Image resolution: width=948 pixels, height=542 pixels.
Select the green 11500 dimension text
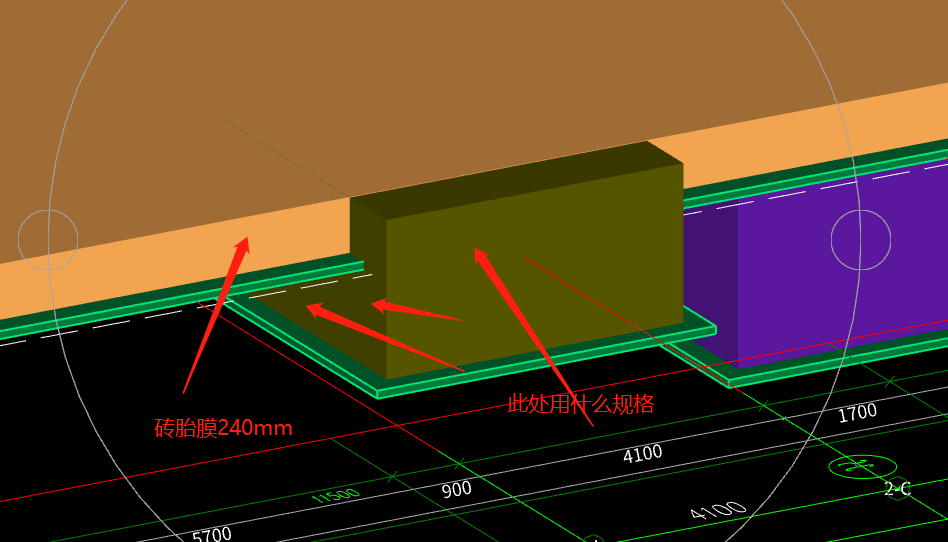coord(336,495)
